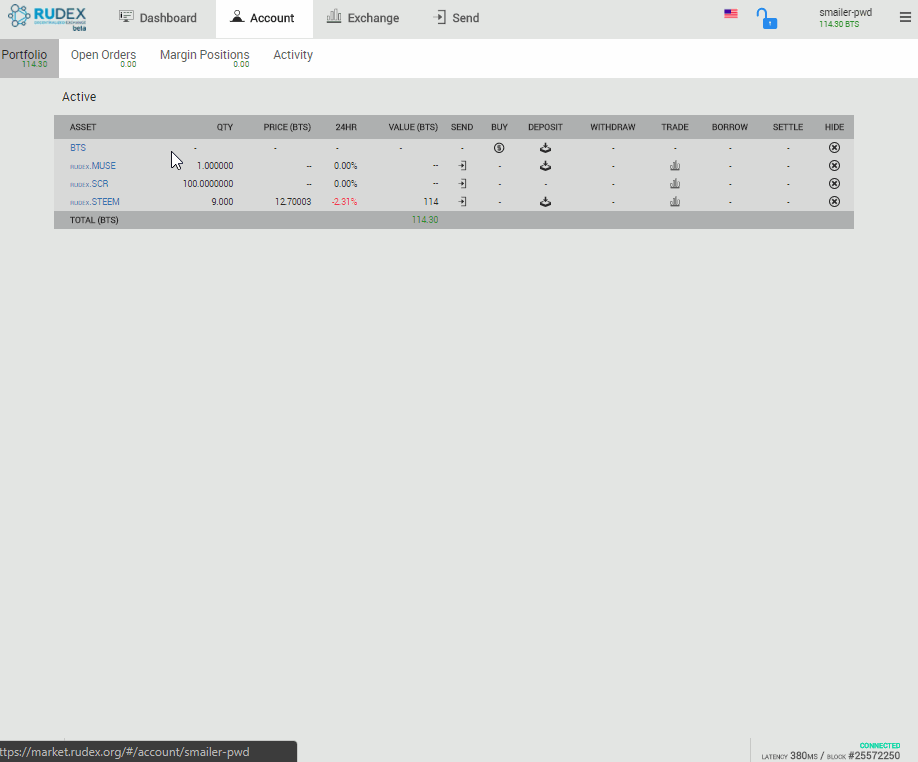The height and width of the screenshot is (762, 918).
Task: Click the PRICE (BTS) column header
Action: click(x=287, y=128)
